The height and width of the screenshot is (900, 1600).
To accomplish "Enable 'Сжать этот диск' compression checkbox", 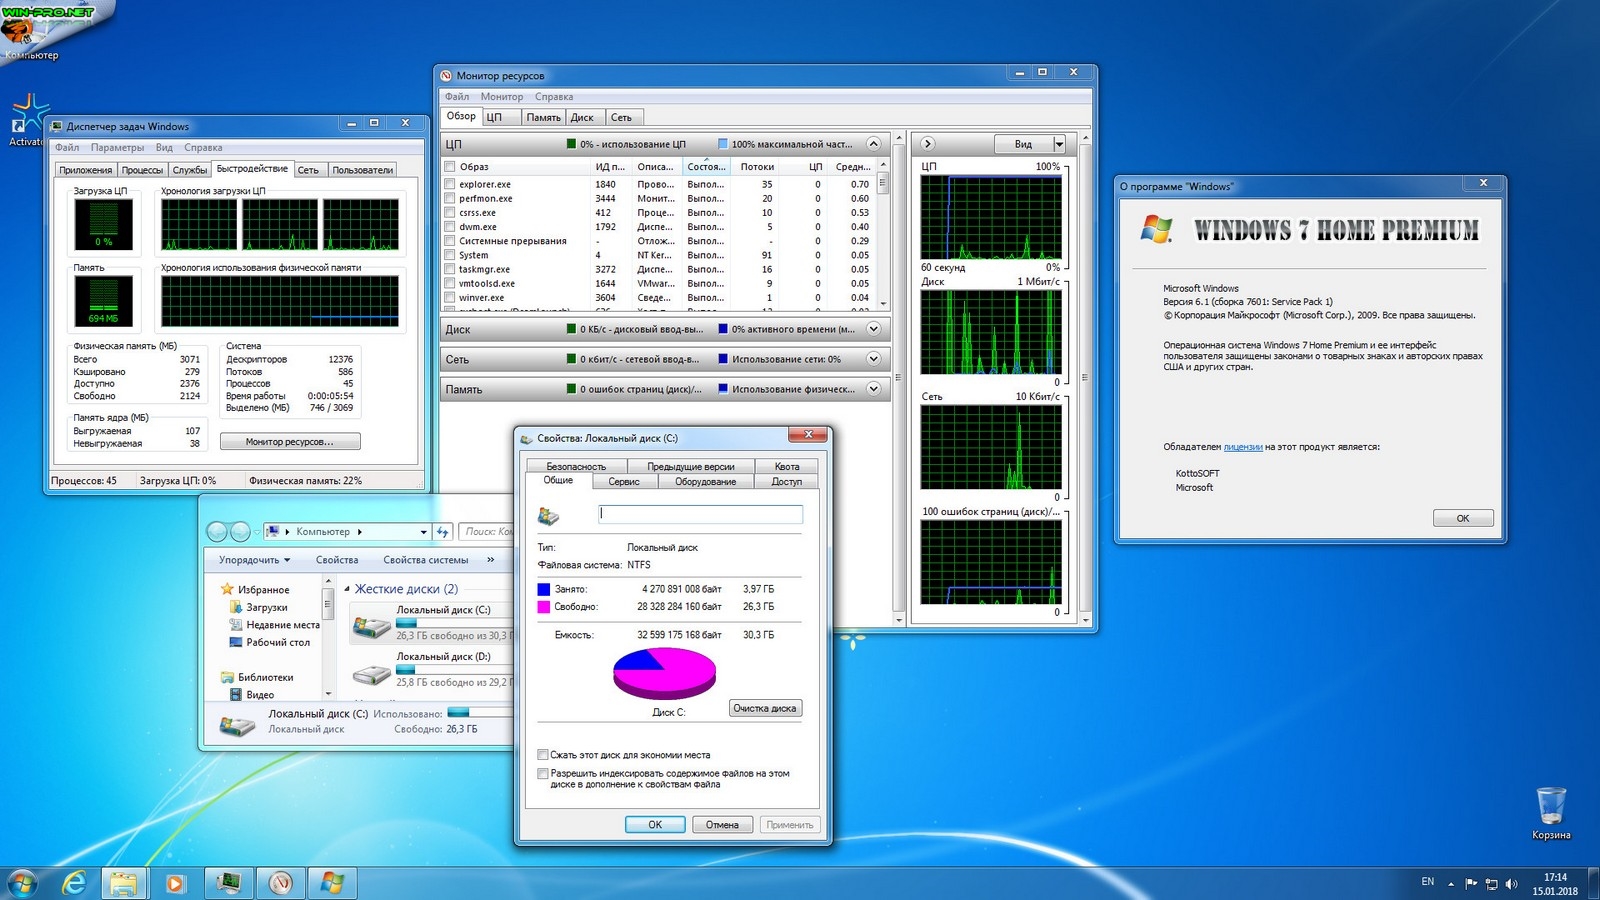I will click(x=543, y=755).
